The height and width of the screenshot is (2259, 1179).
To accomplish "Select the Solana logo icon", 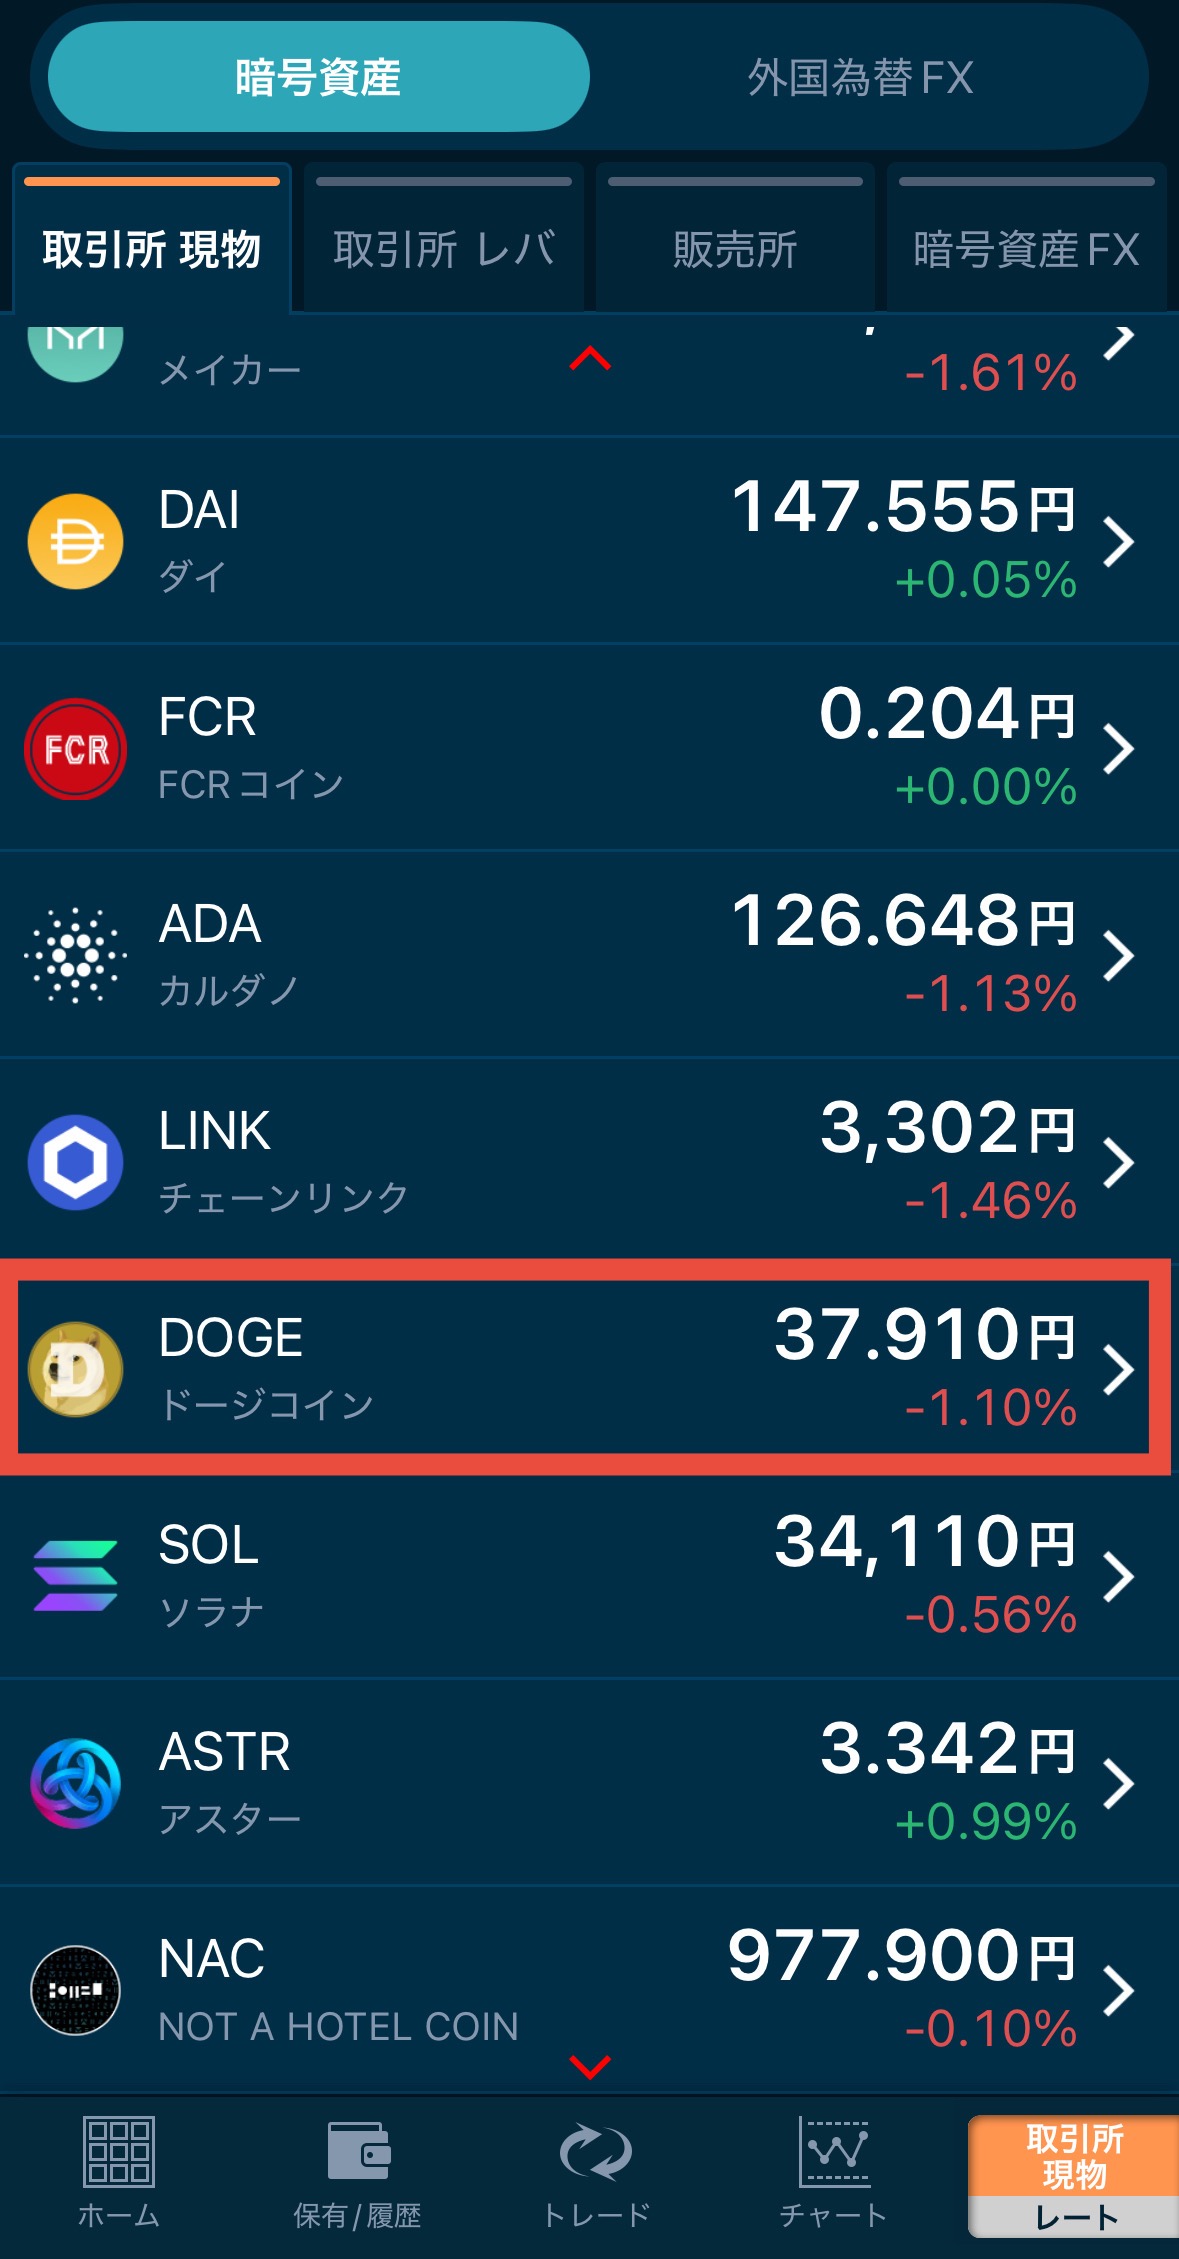I will (x=76, y=1576).
